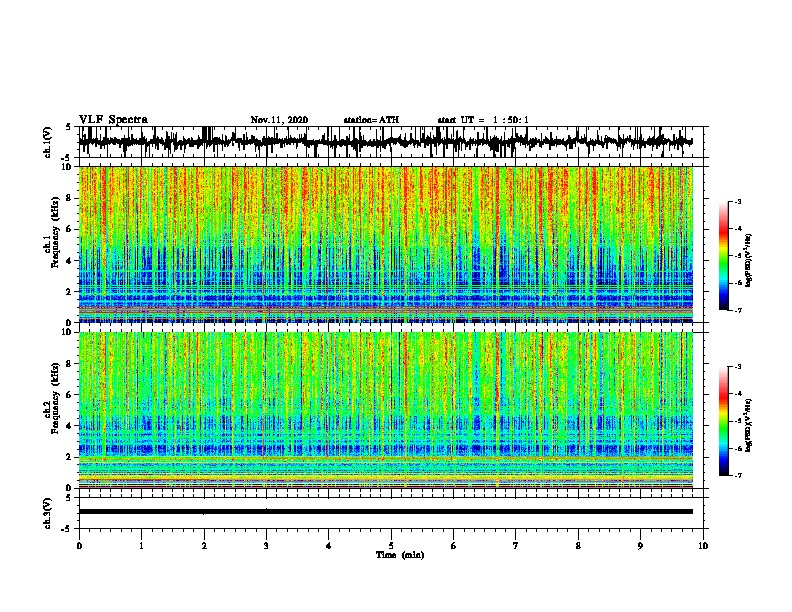792x612 pixels.
Task: Click the ch.2 colorbar log(PSD) unit label
Action: tap(749, 425)
